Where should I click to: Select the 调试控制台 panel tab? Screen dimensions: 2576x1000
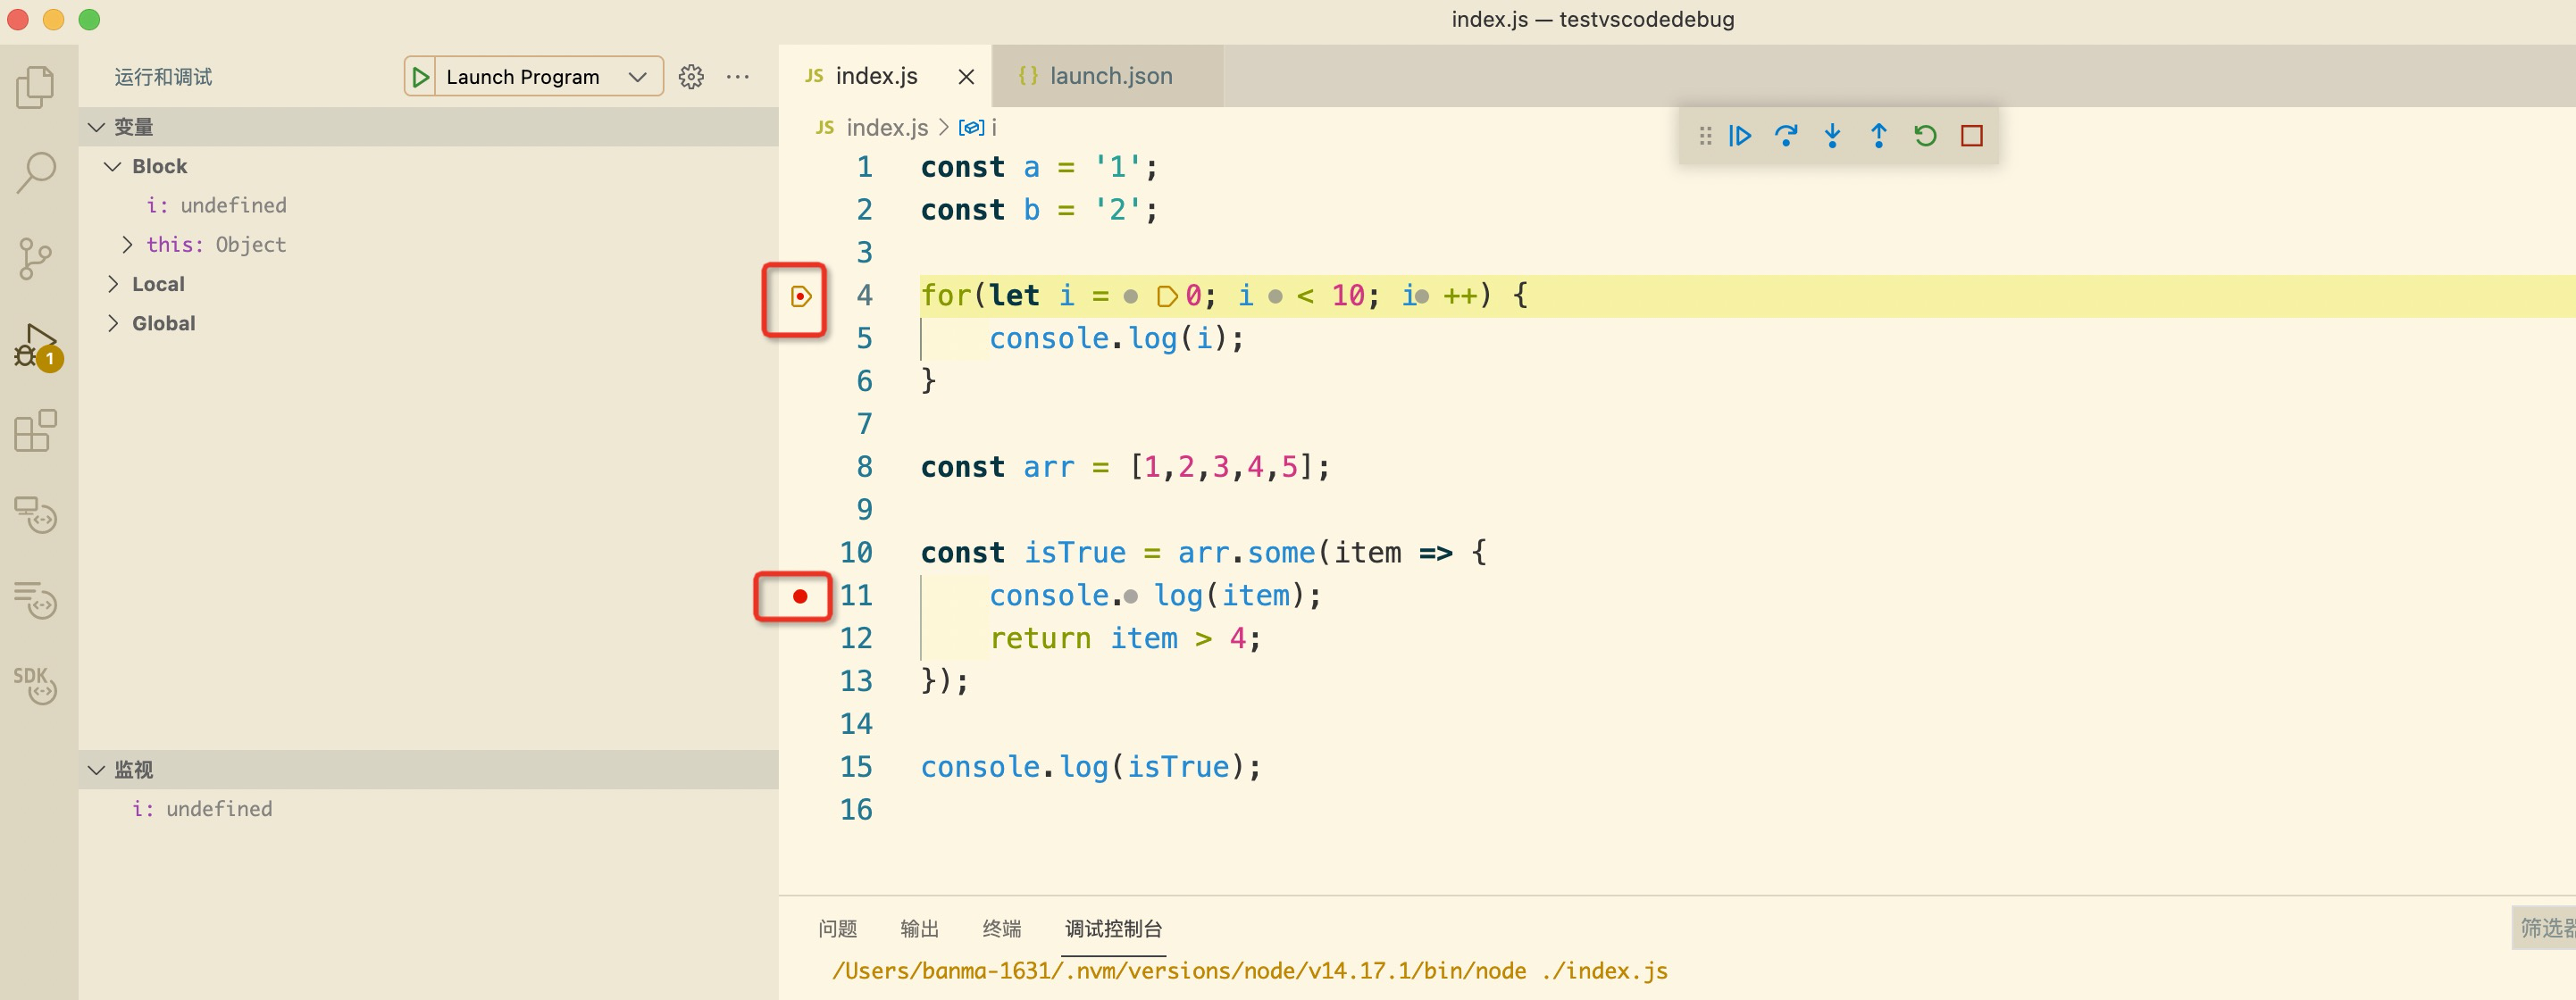tap(1113, 929)
